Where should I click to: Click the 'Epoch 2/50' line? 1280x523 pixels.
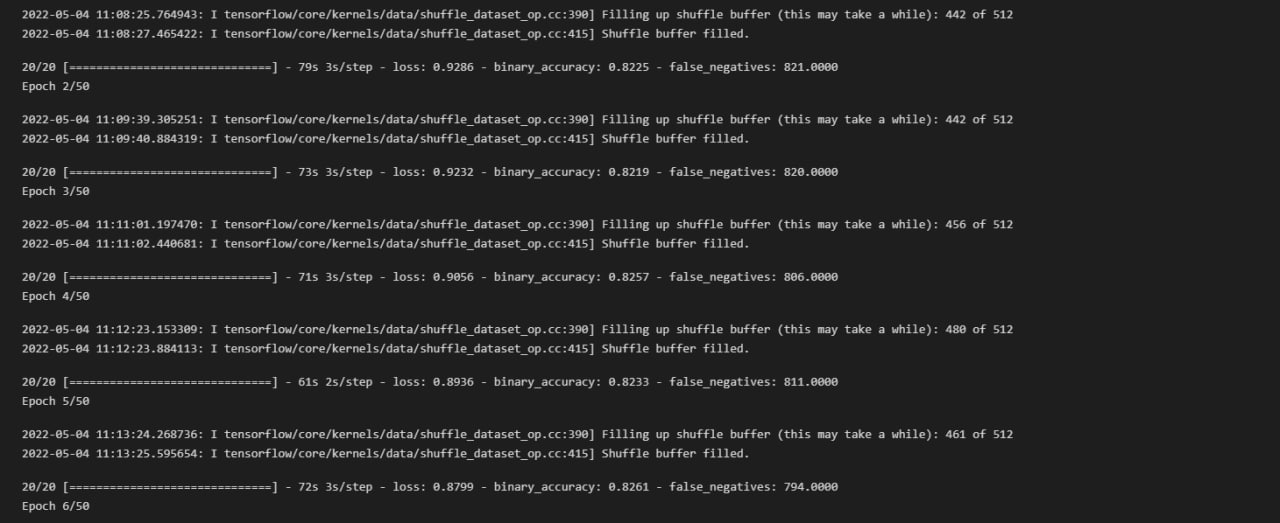[x=56, y=86]
